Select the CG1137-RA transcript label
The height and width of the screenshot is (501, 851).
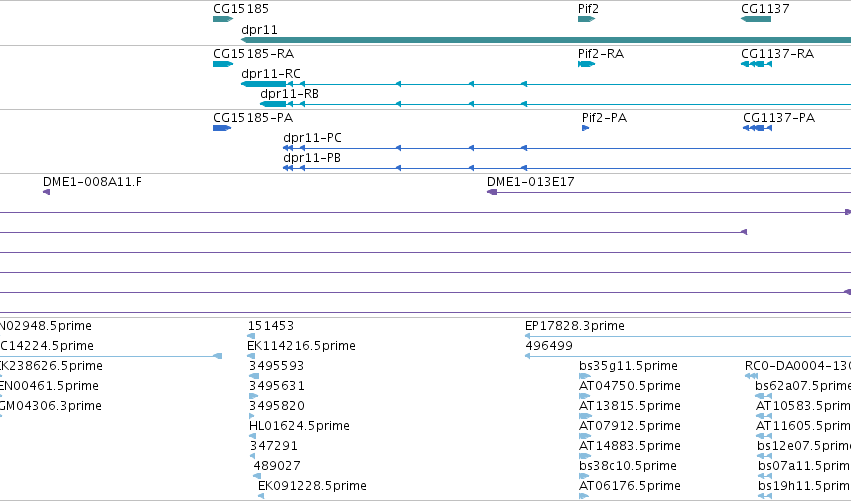click(777, 54)
